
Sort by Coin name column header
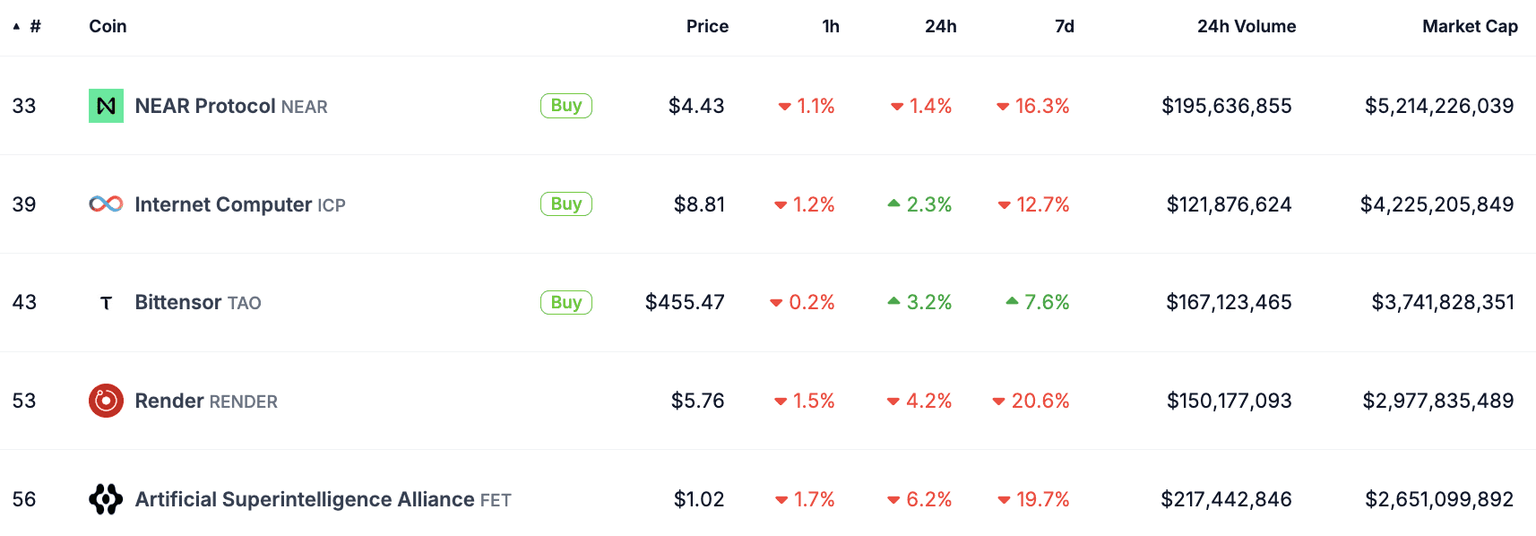point(108,27)
